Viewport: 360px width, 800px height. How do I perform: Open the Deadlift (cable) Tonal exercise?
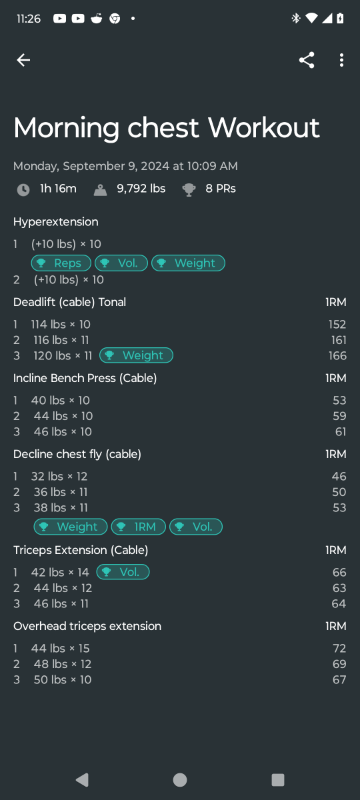(x=69, y=302)
